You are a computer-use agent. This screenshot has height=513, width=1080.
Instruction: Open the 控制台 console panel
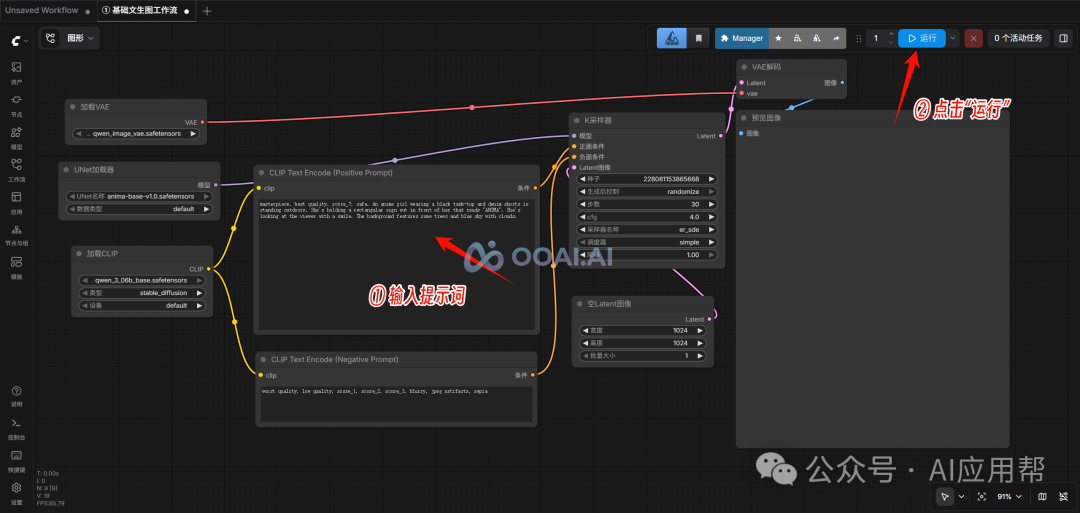[x=16, y=428]
